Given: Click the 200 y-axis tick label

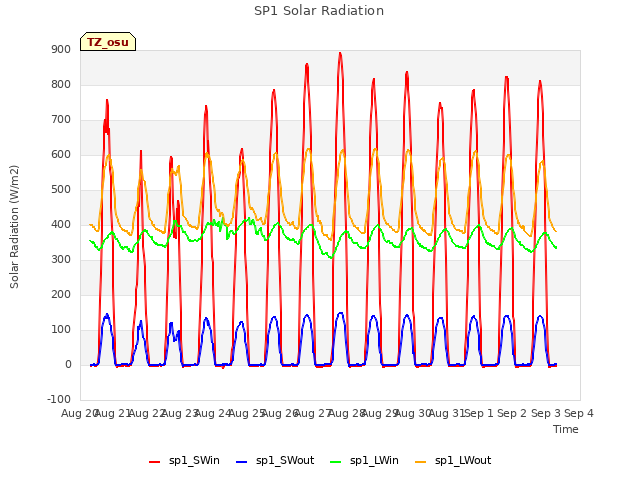Looking at the screenshot, I should (61, 295).
